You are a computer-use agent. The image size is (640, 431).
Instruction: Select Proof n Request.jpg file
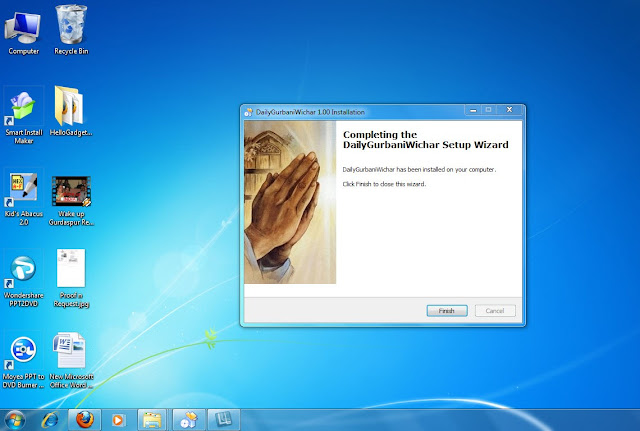(71, 278)
